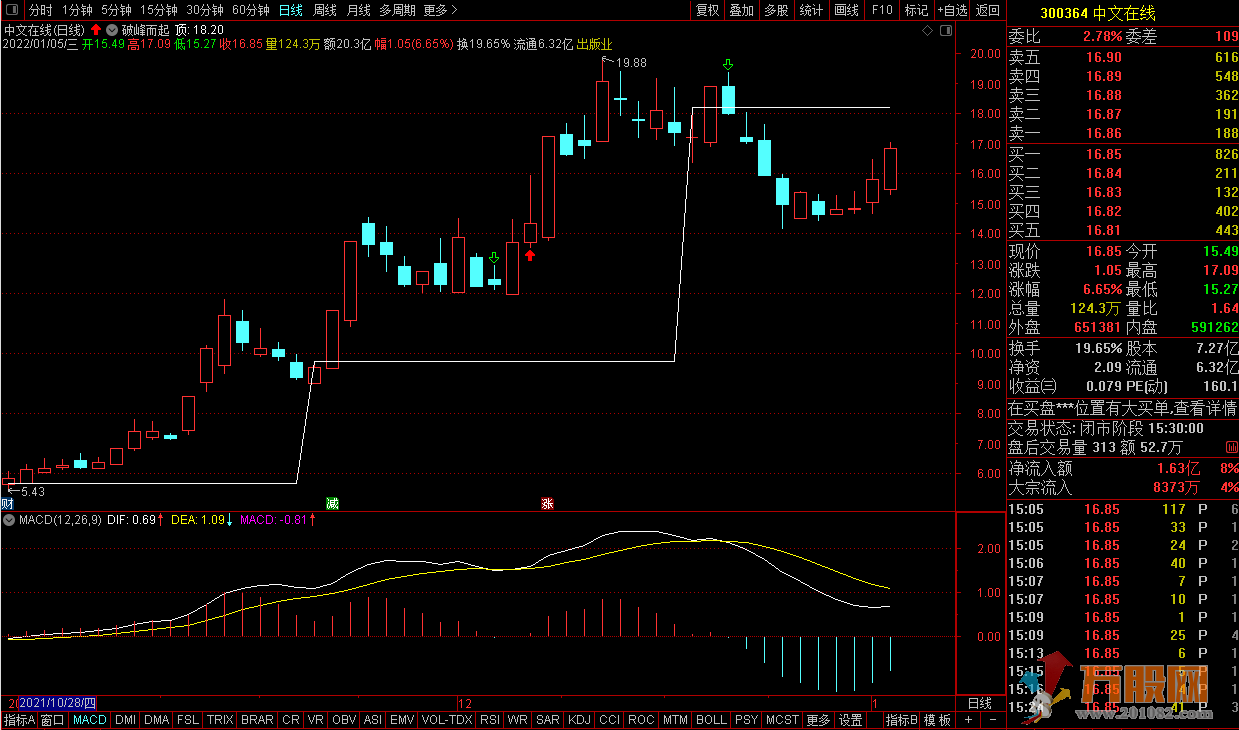Click the 日线 label under the price axis
This screenshot has width=1239, height=730.
[x=980, y=703]
